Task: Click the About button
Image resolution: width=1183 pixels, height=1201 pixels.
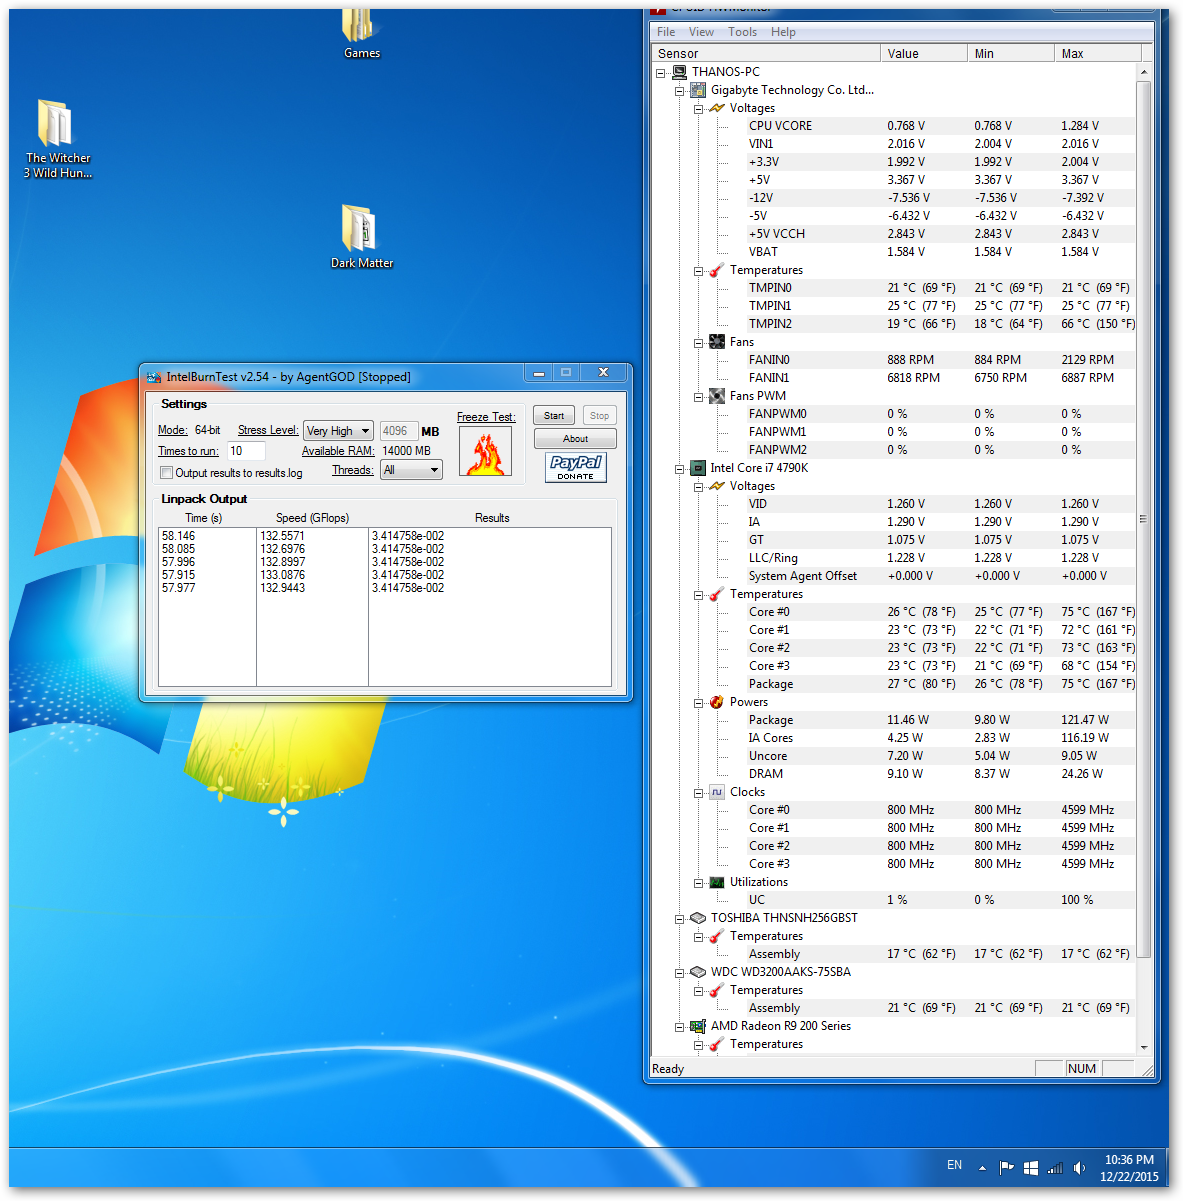Action: click(575, 438)
